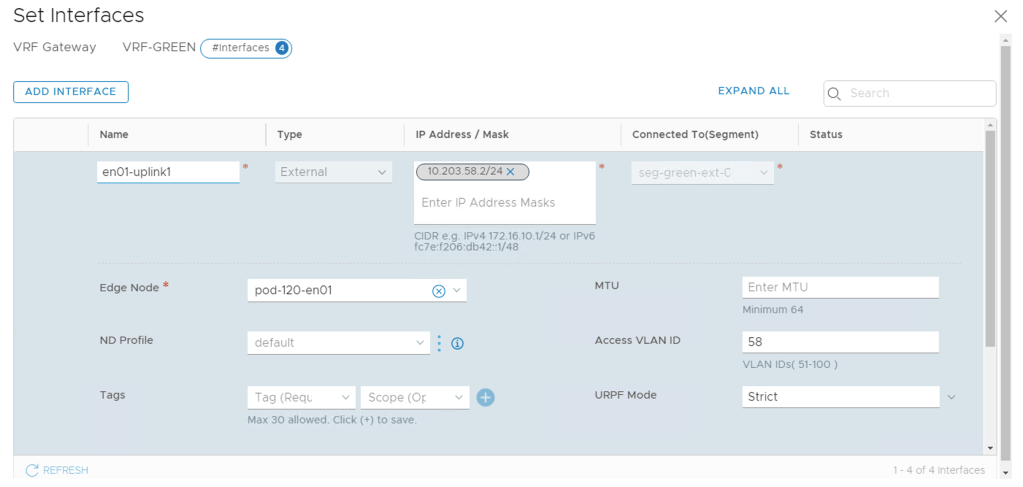Viewport: 1023px width, 487px height.
Task: Click the Expand All link
Action: tap(753, 91)
